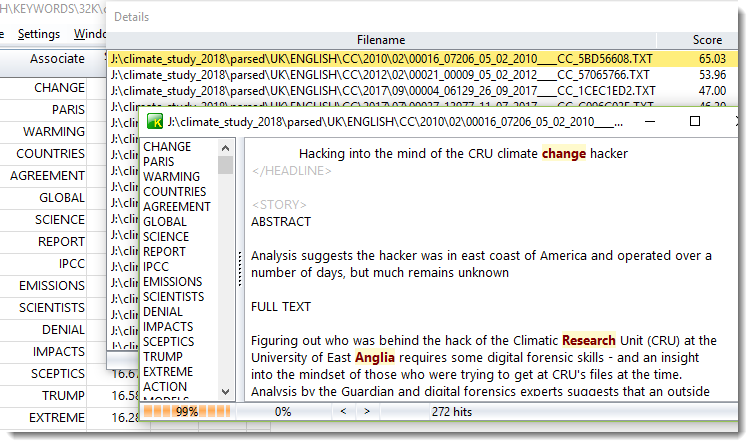Image resolution: width=753 pixels, height=447 pixels.
Task: Click SCIENCE in the Associate column
Action: [60, 220]
